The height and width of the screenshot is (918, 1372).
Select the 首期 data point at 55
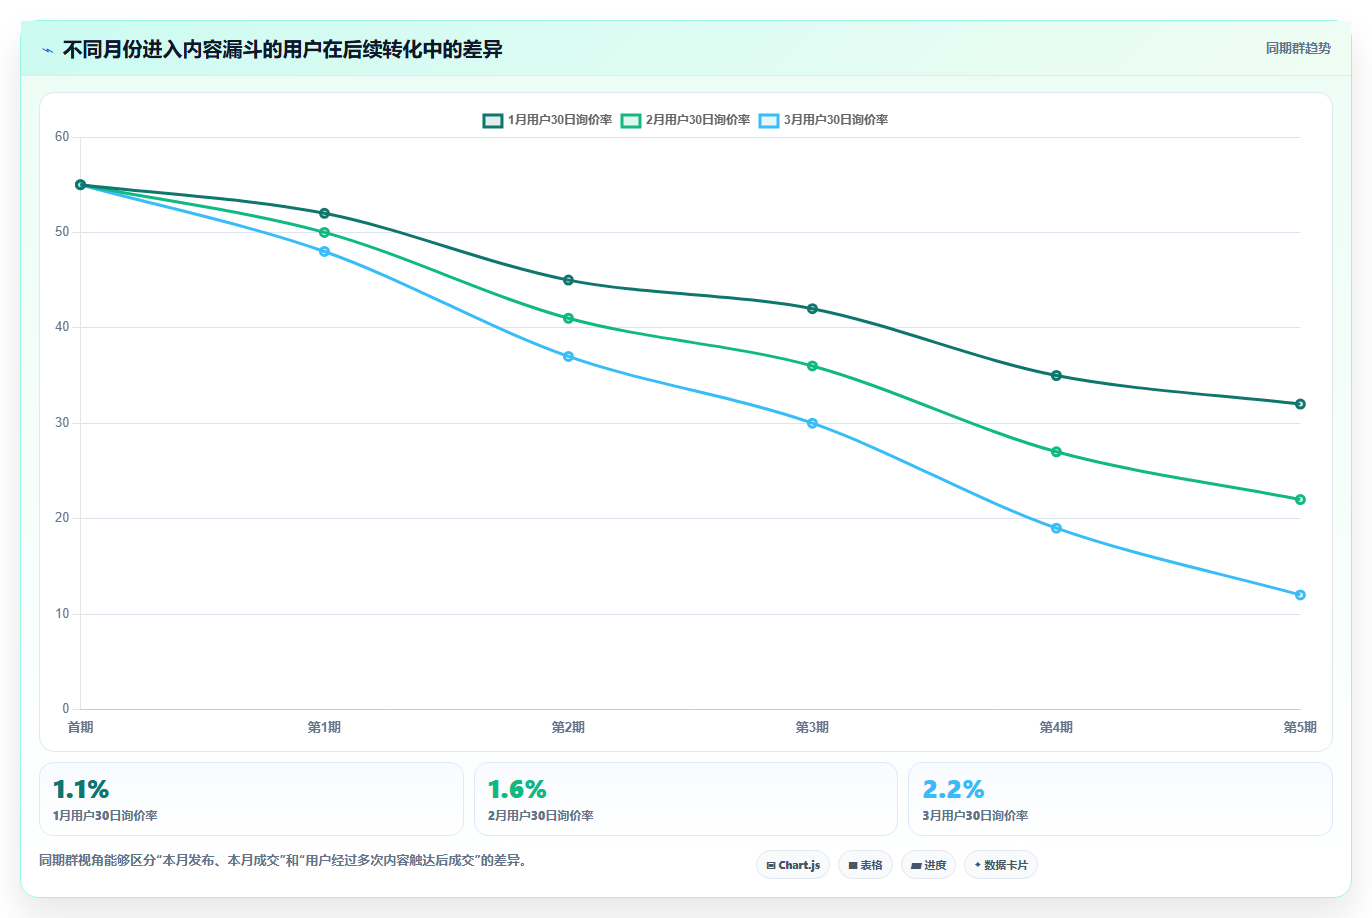click(x=80, y=185)
